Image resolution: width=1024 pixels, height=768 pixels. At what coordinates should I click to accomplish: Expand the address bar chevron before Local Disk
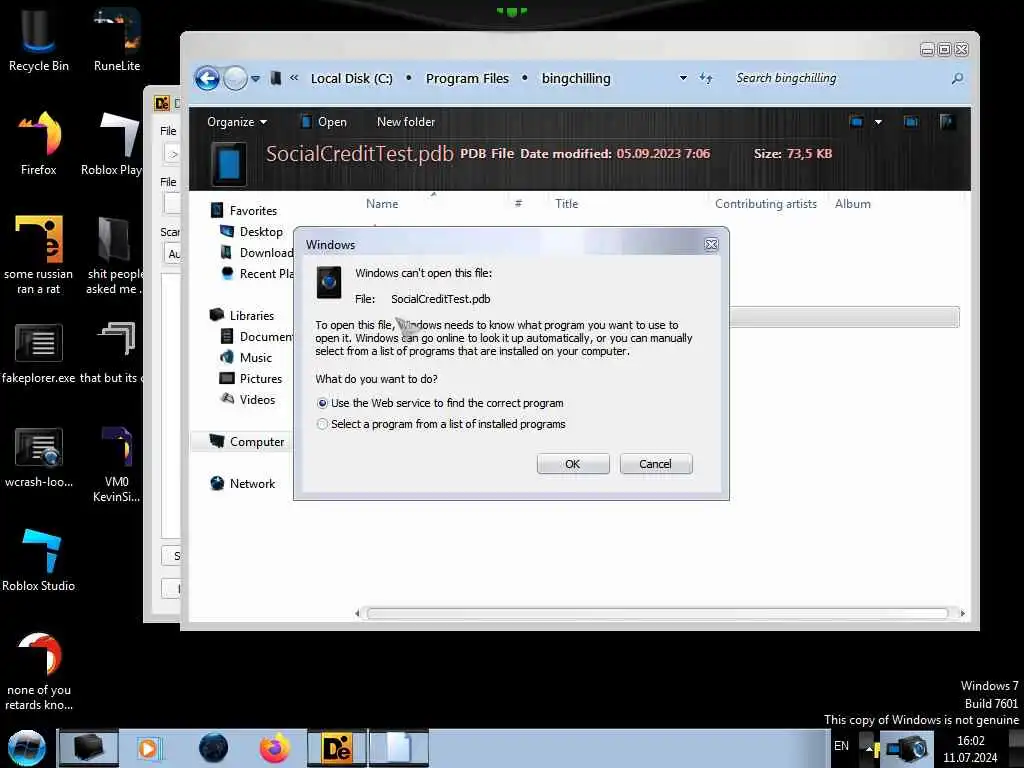coord(295,78)
